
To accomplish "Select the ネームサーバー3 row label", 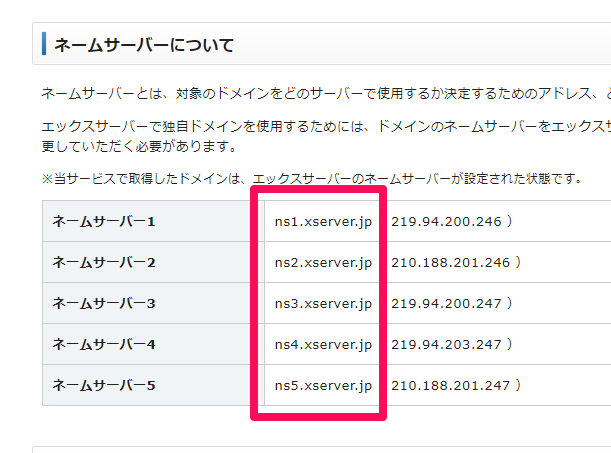I will point(104,303).
